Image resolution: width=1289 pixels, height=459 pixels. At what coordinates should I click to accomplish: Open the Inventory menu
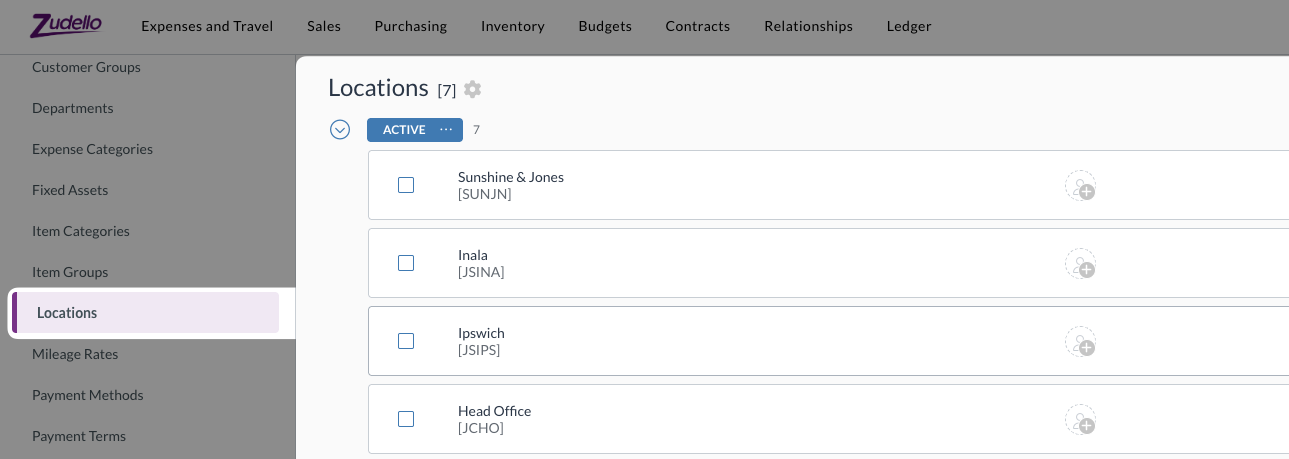click(x=512, y=26)
